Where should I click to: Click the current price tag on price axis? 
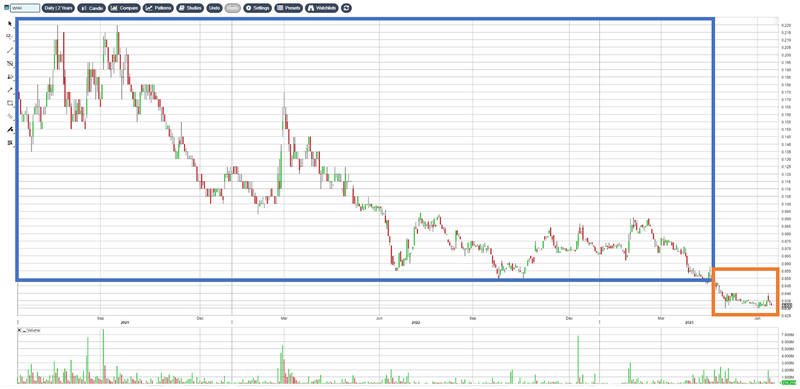click(788, 305)
